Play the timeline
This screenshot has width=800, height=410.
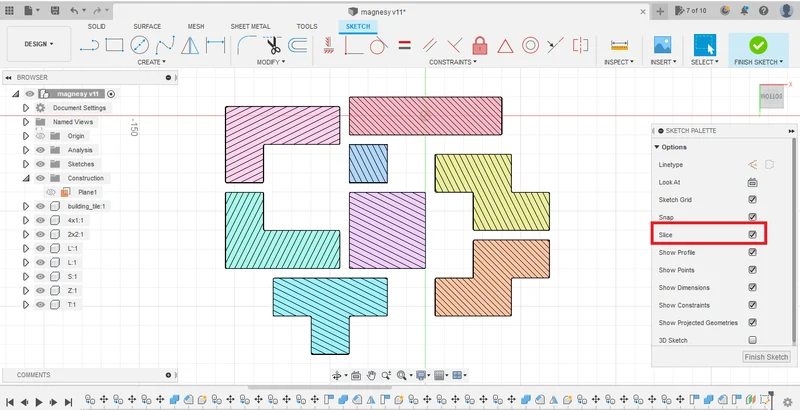[x=39, y=402]
